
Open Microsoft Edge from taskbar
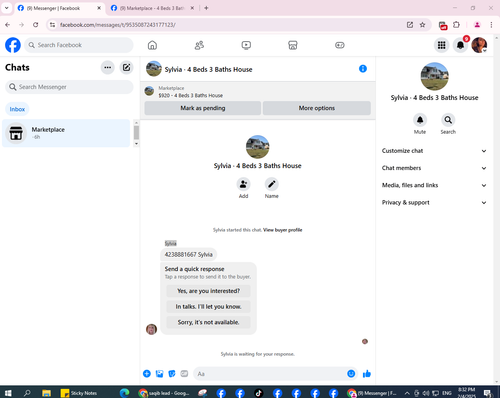point(124,393)
